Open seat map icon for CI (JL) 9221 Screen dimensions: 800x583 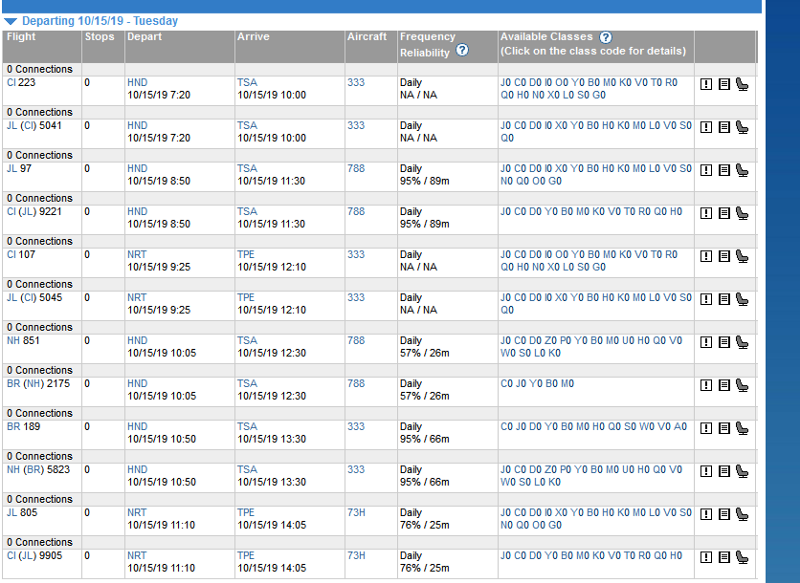point(742,213)
